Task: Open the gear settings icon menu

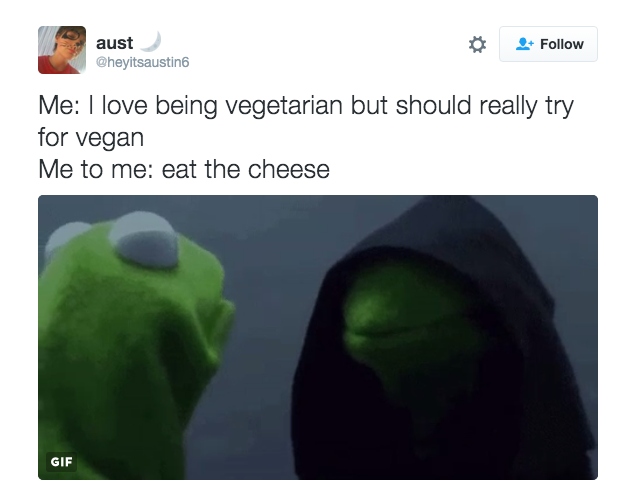Action: pos(477,44)
